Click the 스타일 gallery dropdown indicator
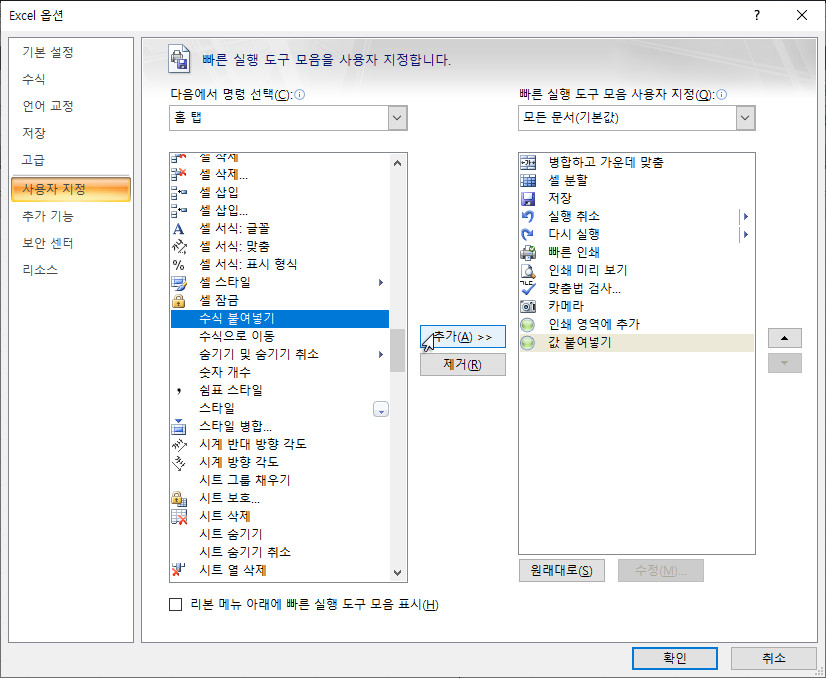The width and height of the screenshot is (826, 678). 381,409
